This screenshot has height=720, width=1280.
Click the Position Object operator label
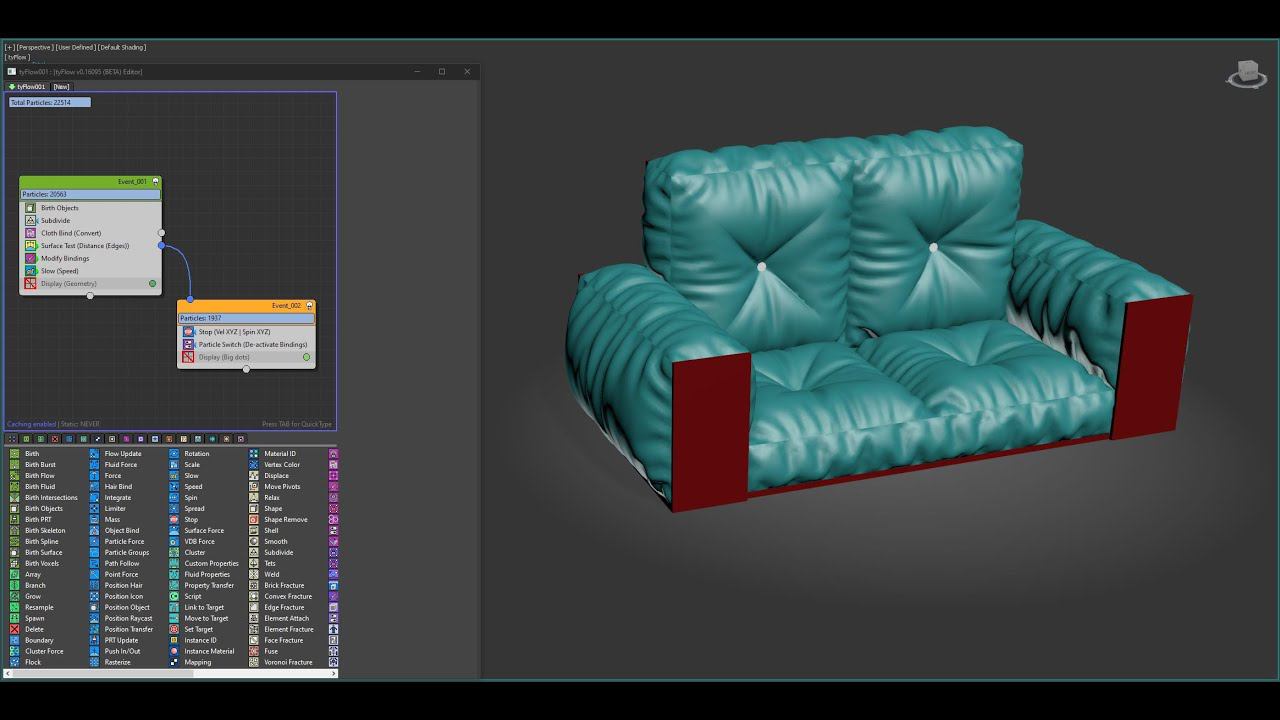point(127,608)
